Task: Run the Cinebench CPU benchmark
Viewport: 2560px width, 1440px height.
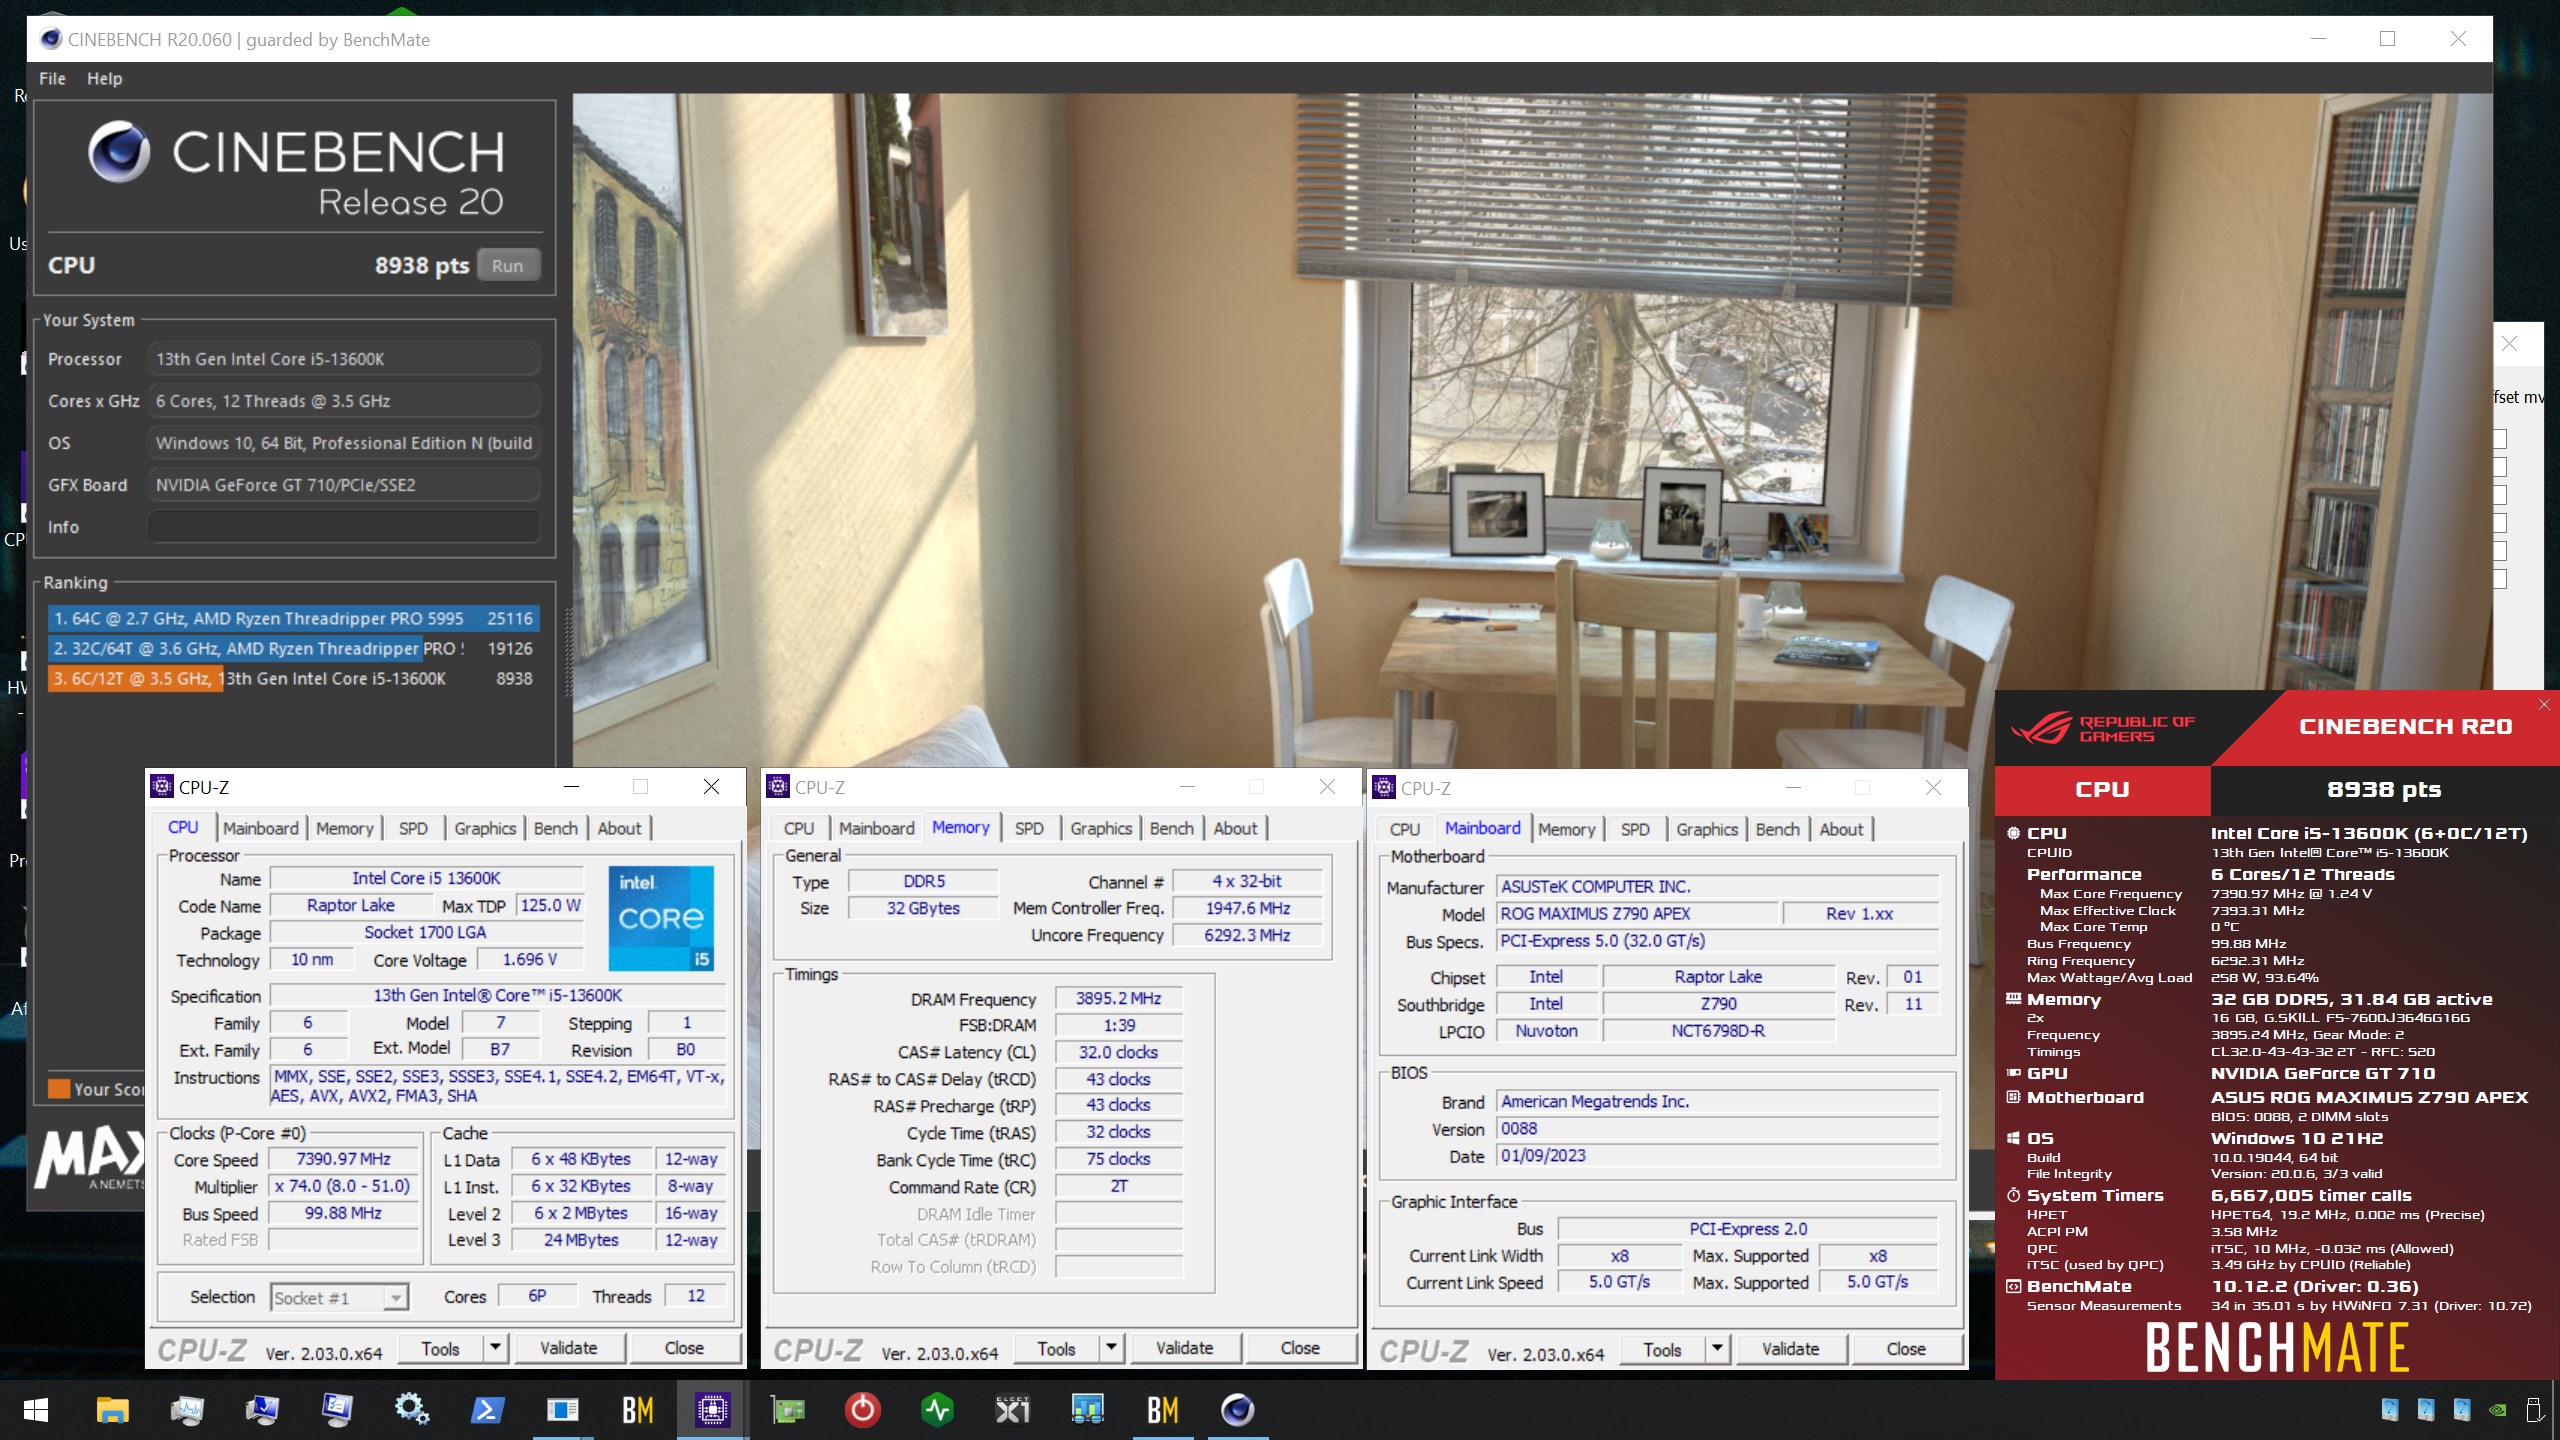Action: coord(508,266)
